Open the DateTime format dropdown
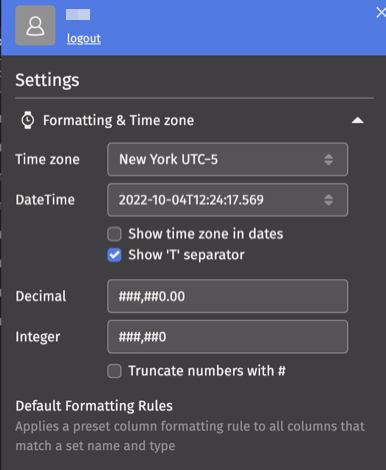This screenshot has height=470, width=386. click(x=228, y=200)
